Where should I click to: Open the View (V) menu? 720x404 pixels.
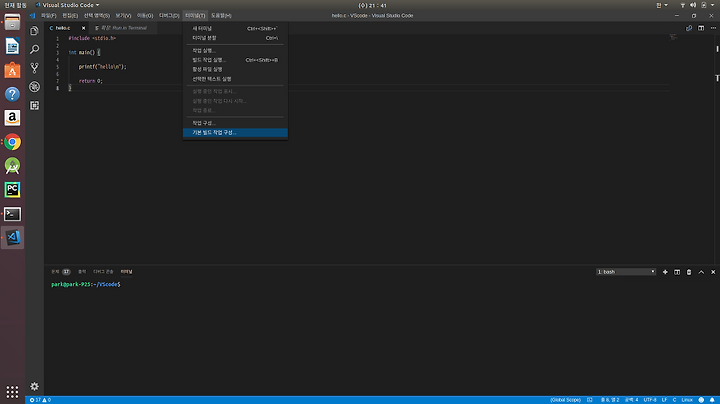123,16
